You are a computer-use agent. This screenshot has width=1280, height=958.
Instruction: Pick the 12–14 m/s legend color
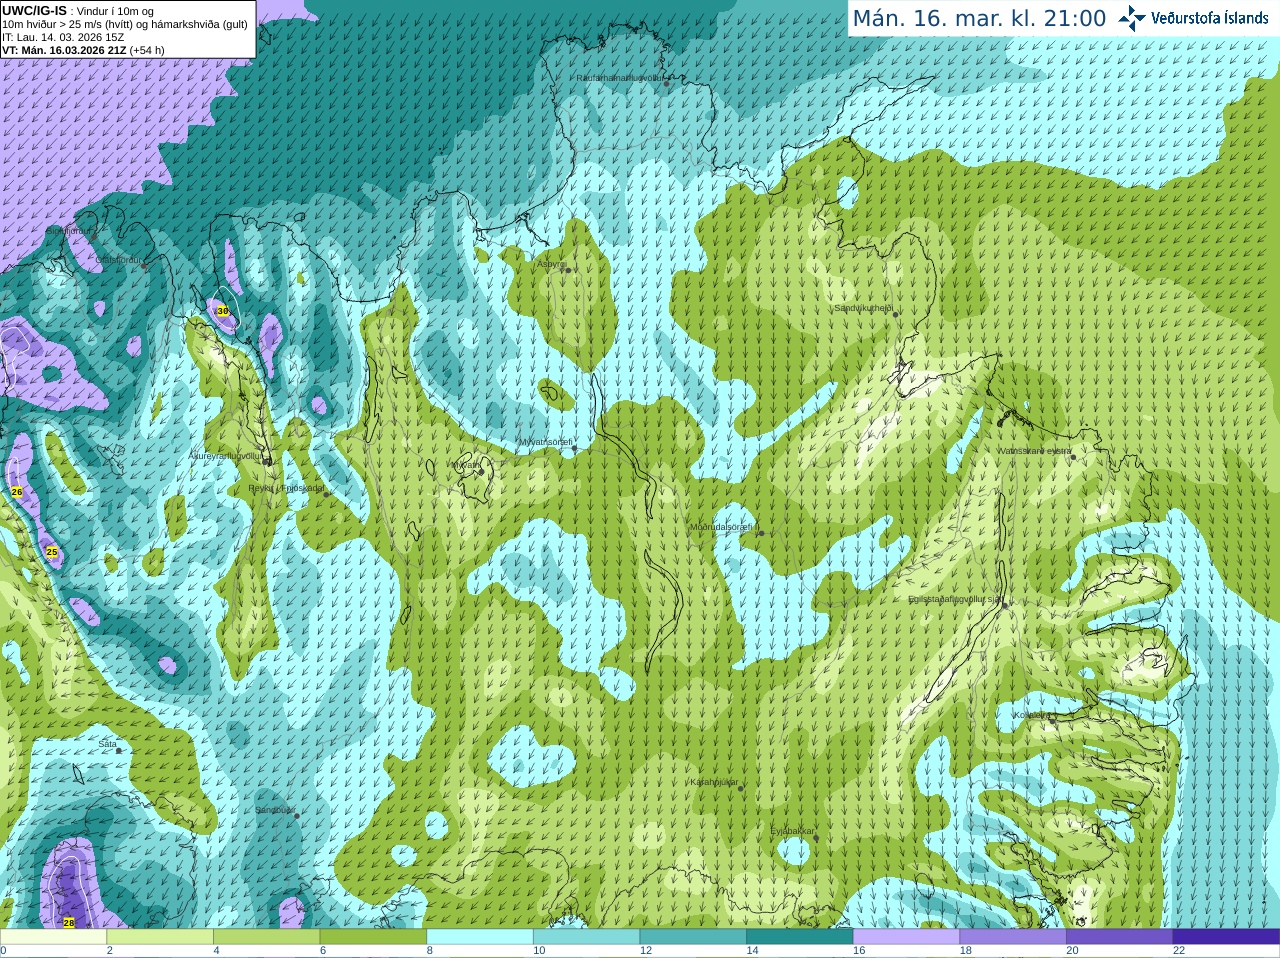[x=693, y=937]
